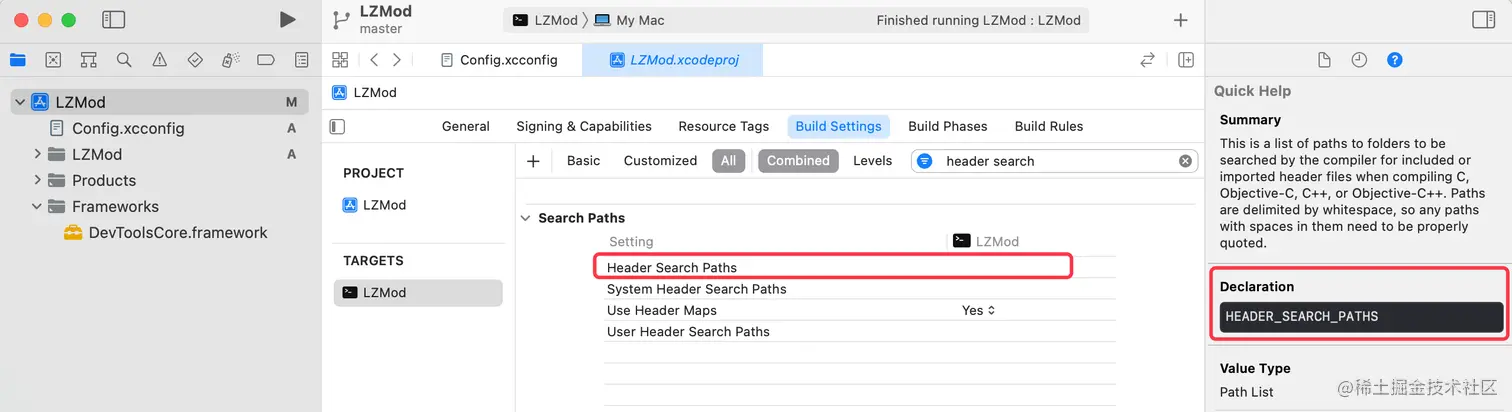Screen dimensions: 1512x412
Task: Toggle the left navigator sidebar
Action: click(113, 20)
